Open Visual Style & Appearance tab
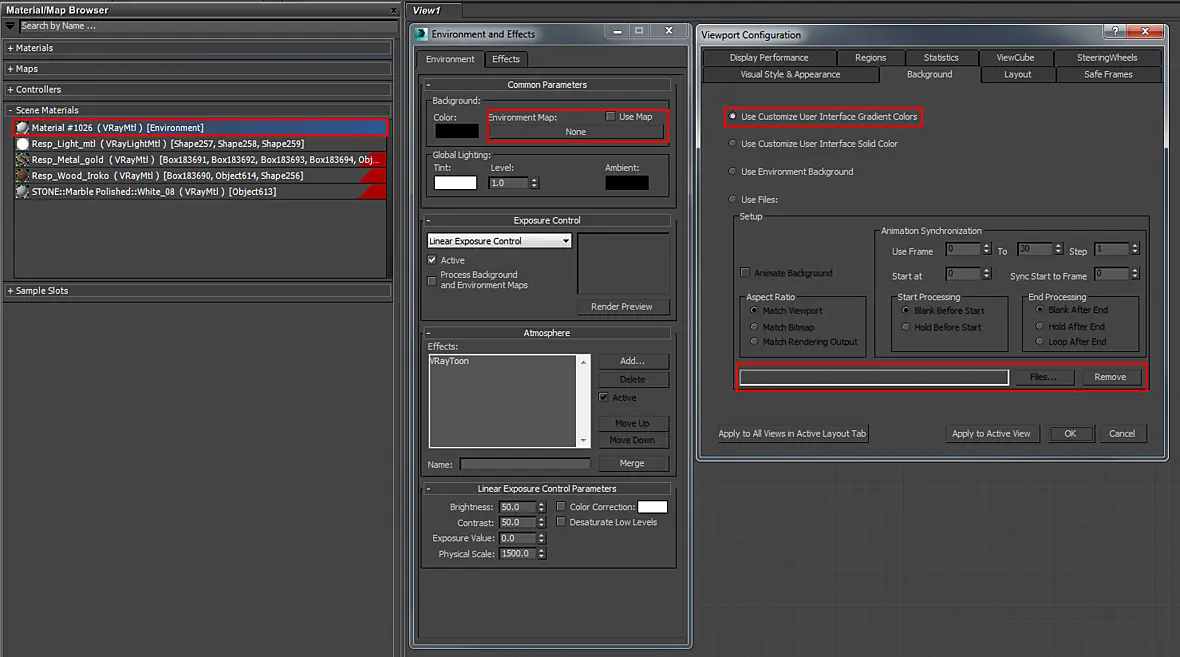Image resolution: width=1180 pixels, height=657 pixels. (790, 75)
